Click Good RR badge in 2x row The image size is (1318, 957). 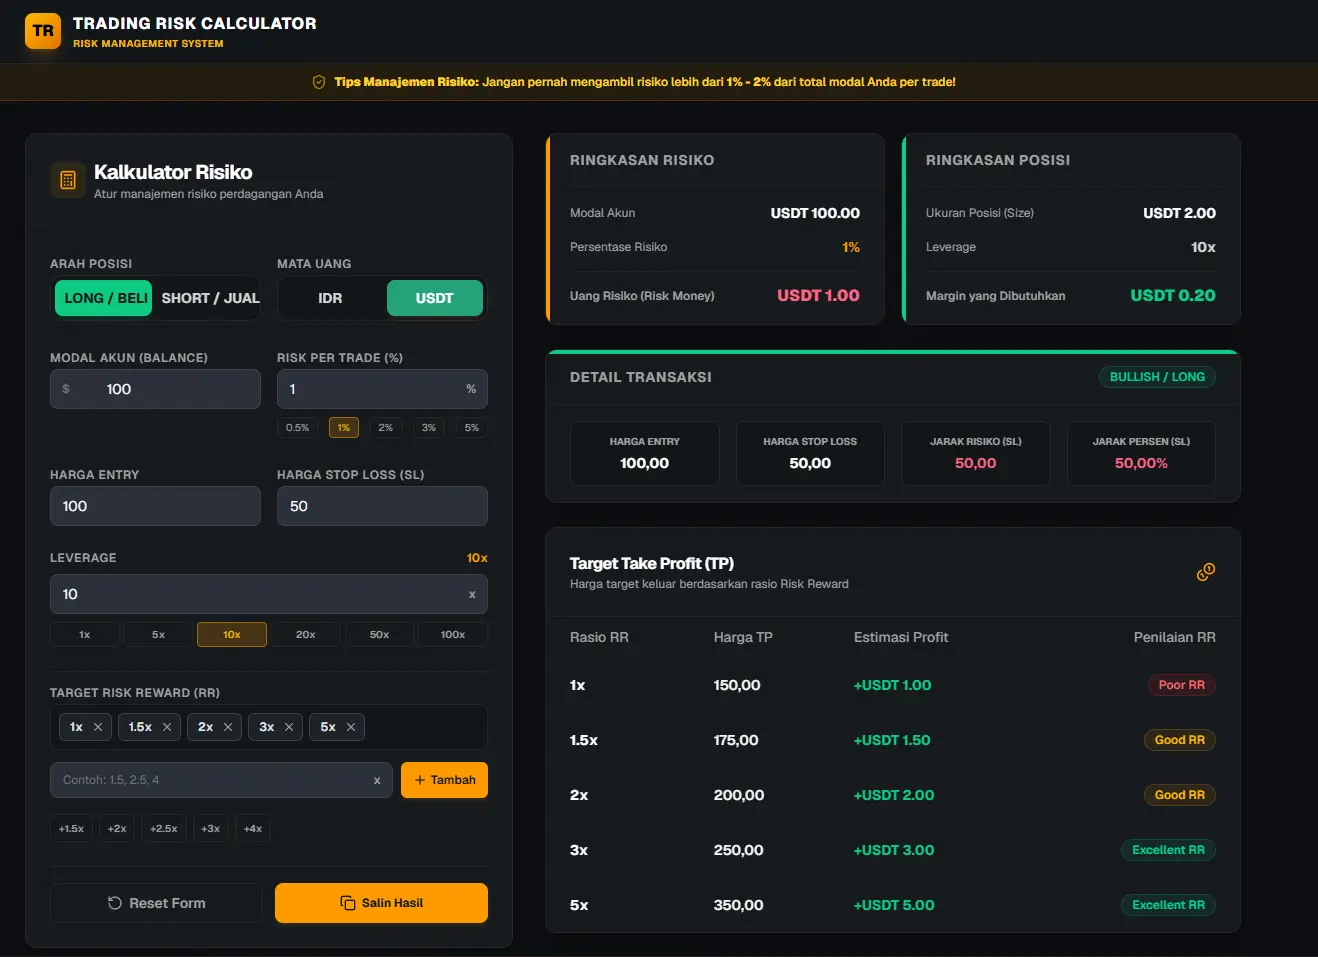(x=1179, y=795)
